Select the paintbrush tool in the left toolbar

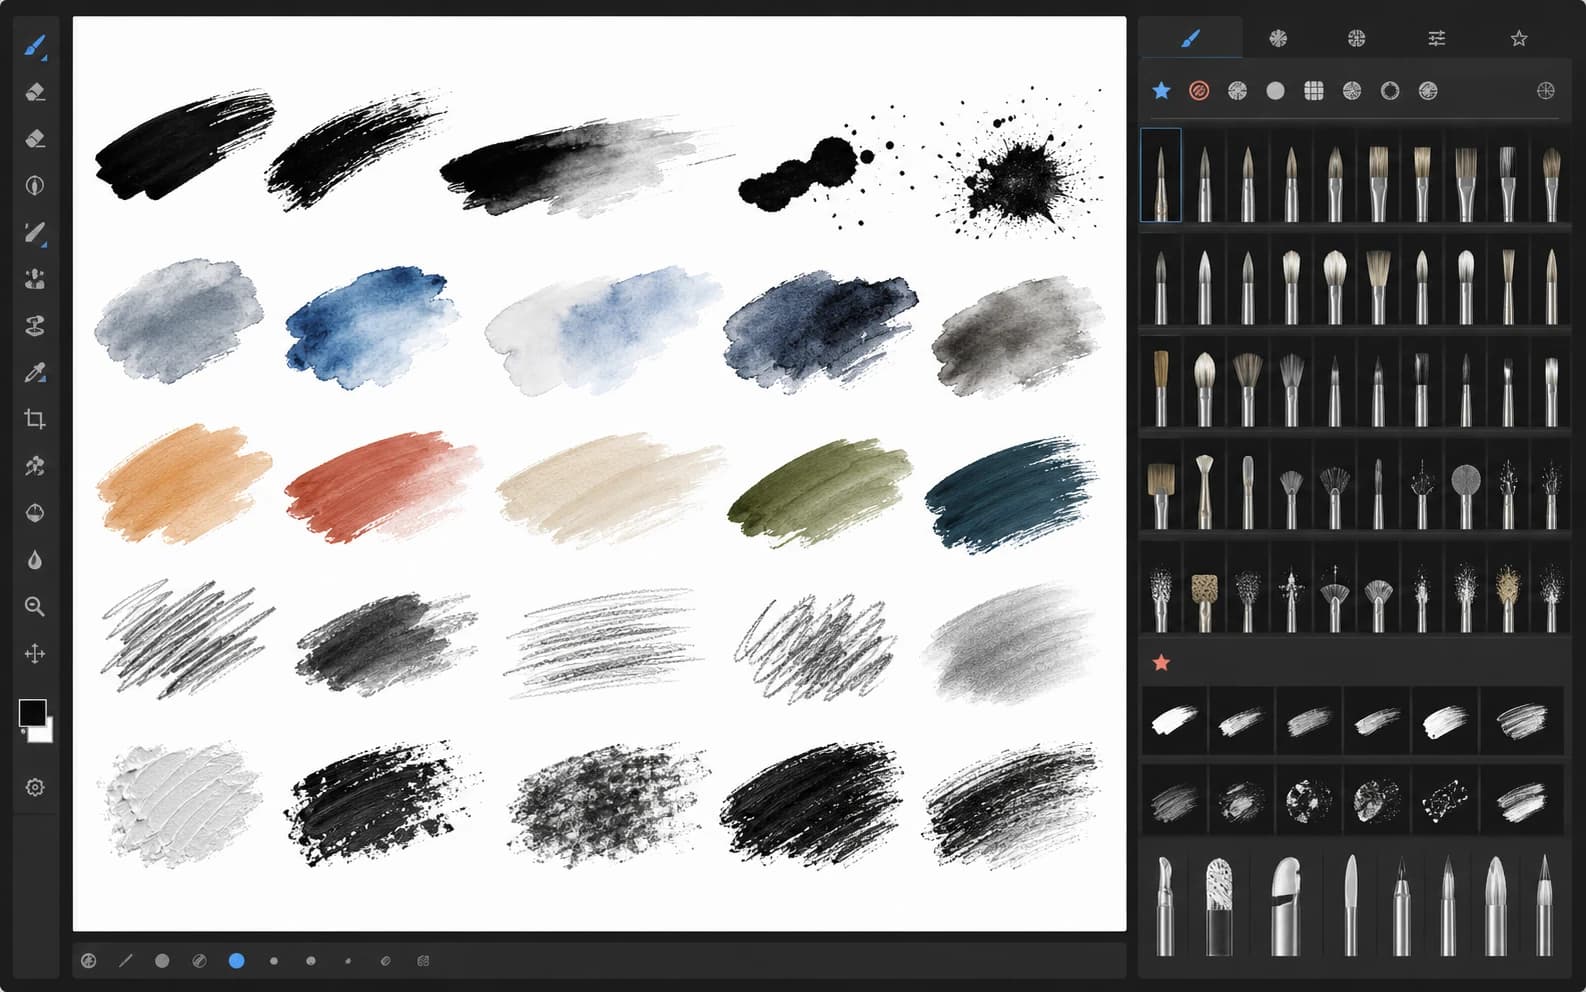pos(35,46)
